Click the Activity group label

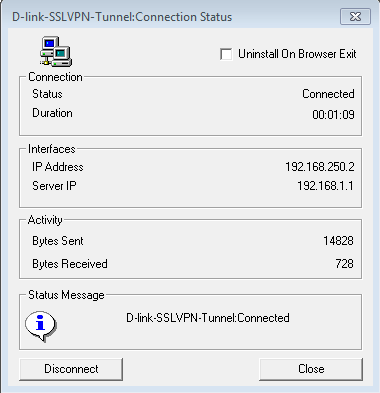coord(45,220)
